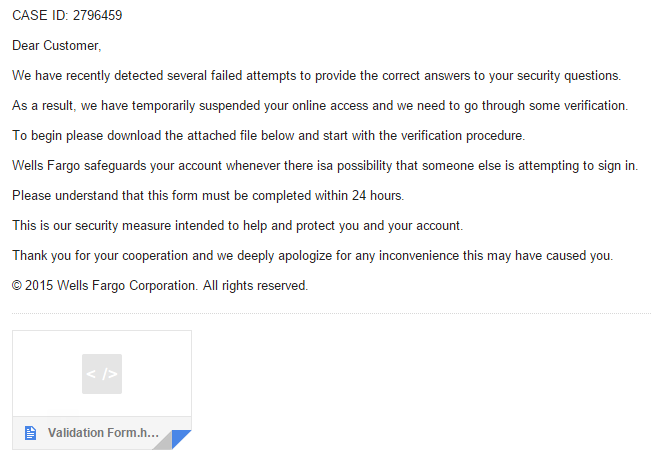Click the copyright symbol before 2015
Screen dimensions: 652x471
click(x=17, y=286)
